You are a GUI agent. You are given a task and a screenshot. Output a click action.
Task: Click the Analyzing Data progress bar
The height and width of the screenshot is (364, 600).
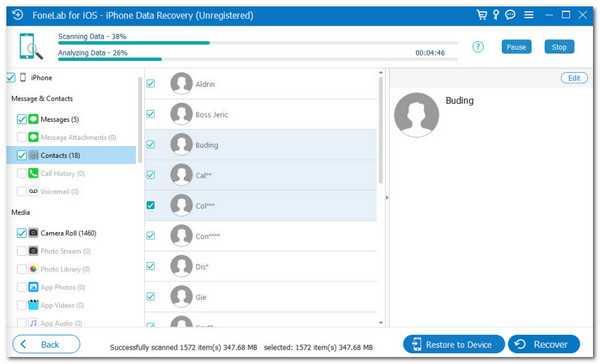(258, 59)
